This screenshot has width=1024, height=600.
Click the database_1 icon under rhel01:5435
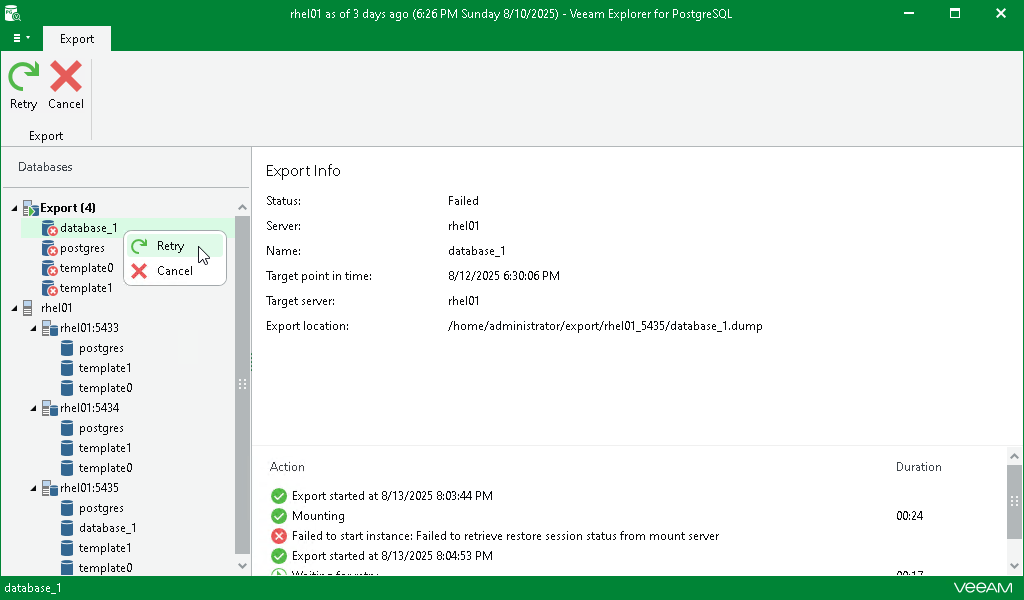[67, 528]
